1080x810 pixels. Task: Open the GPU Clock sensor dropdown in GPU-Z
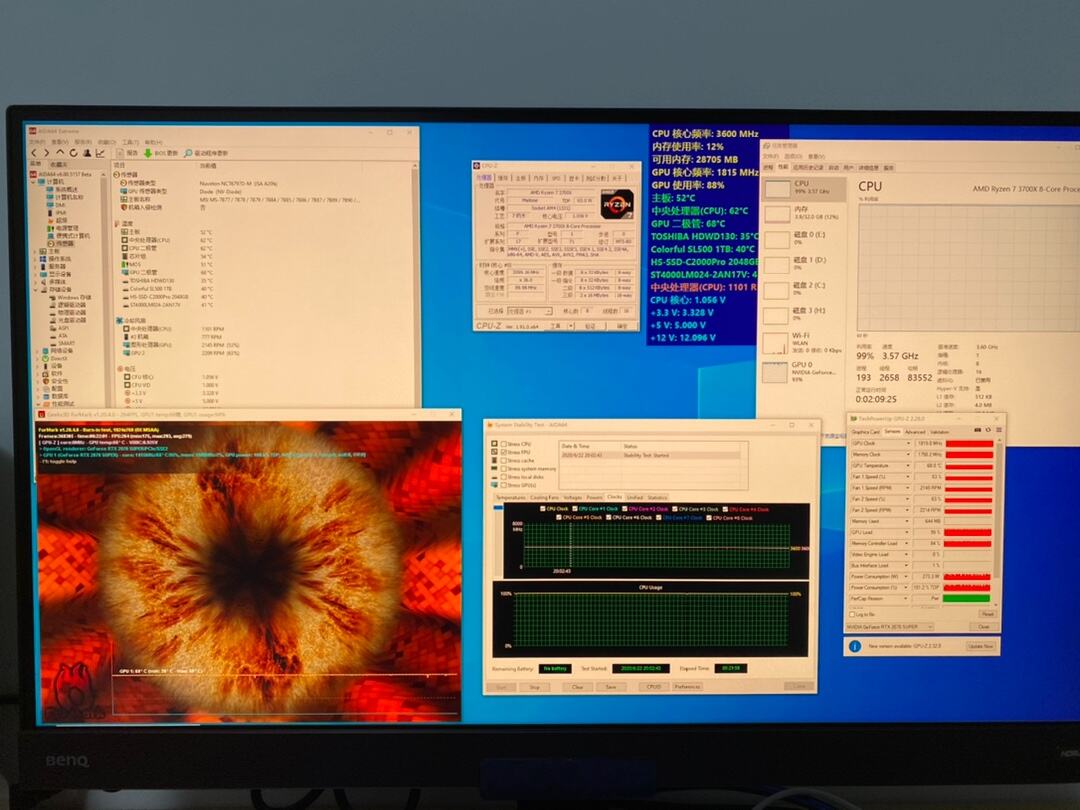point(908,444)
